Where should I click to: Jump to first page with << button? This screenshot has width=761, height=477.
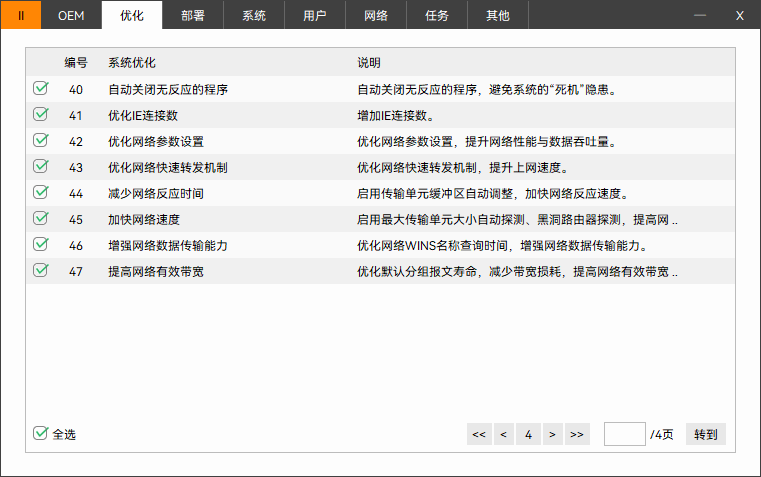click(x=478, y=434)
